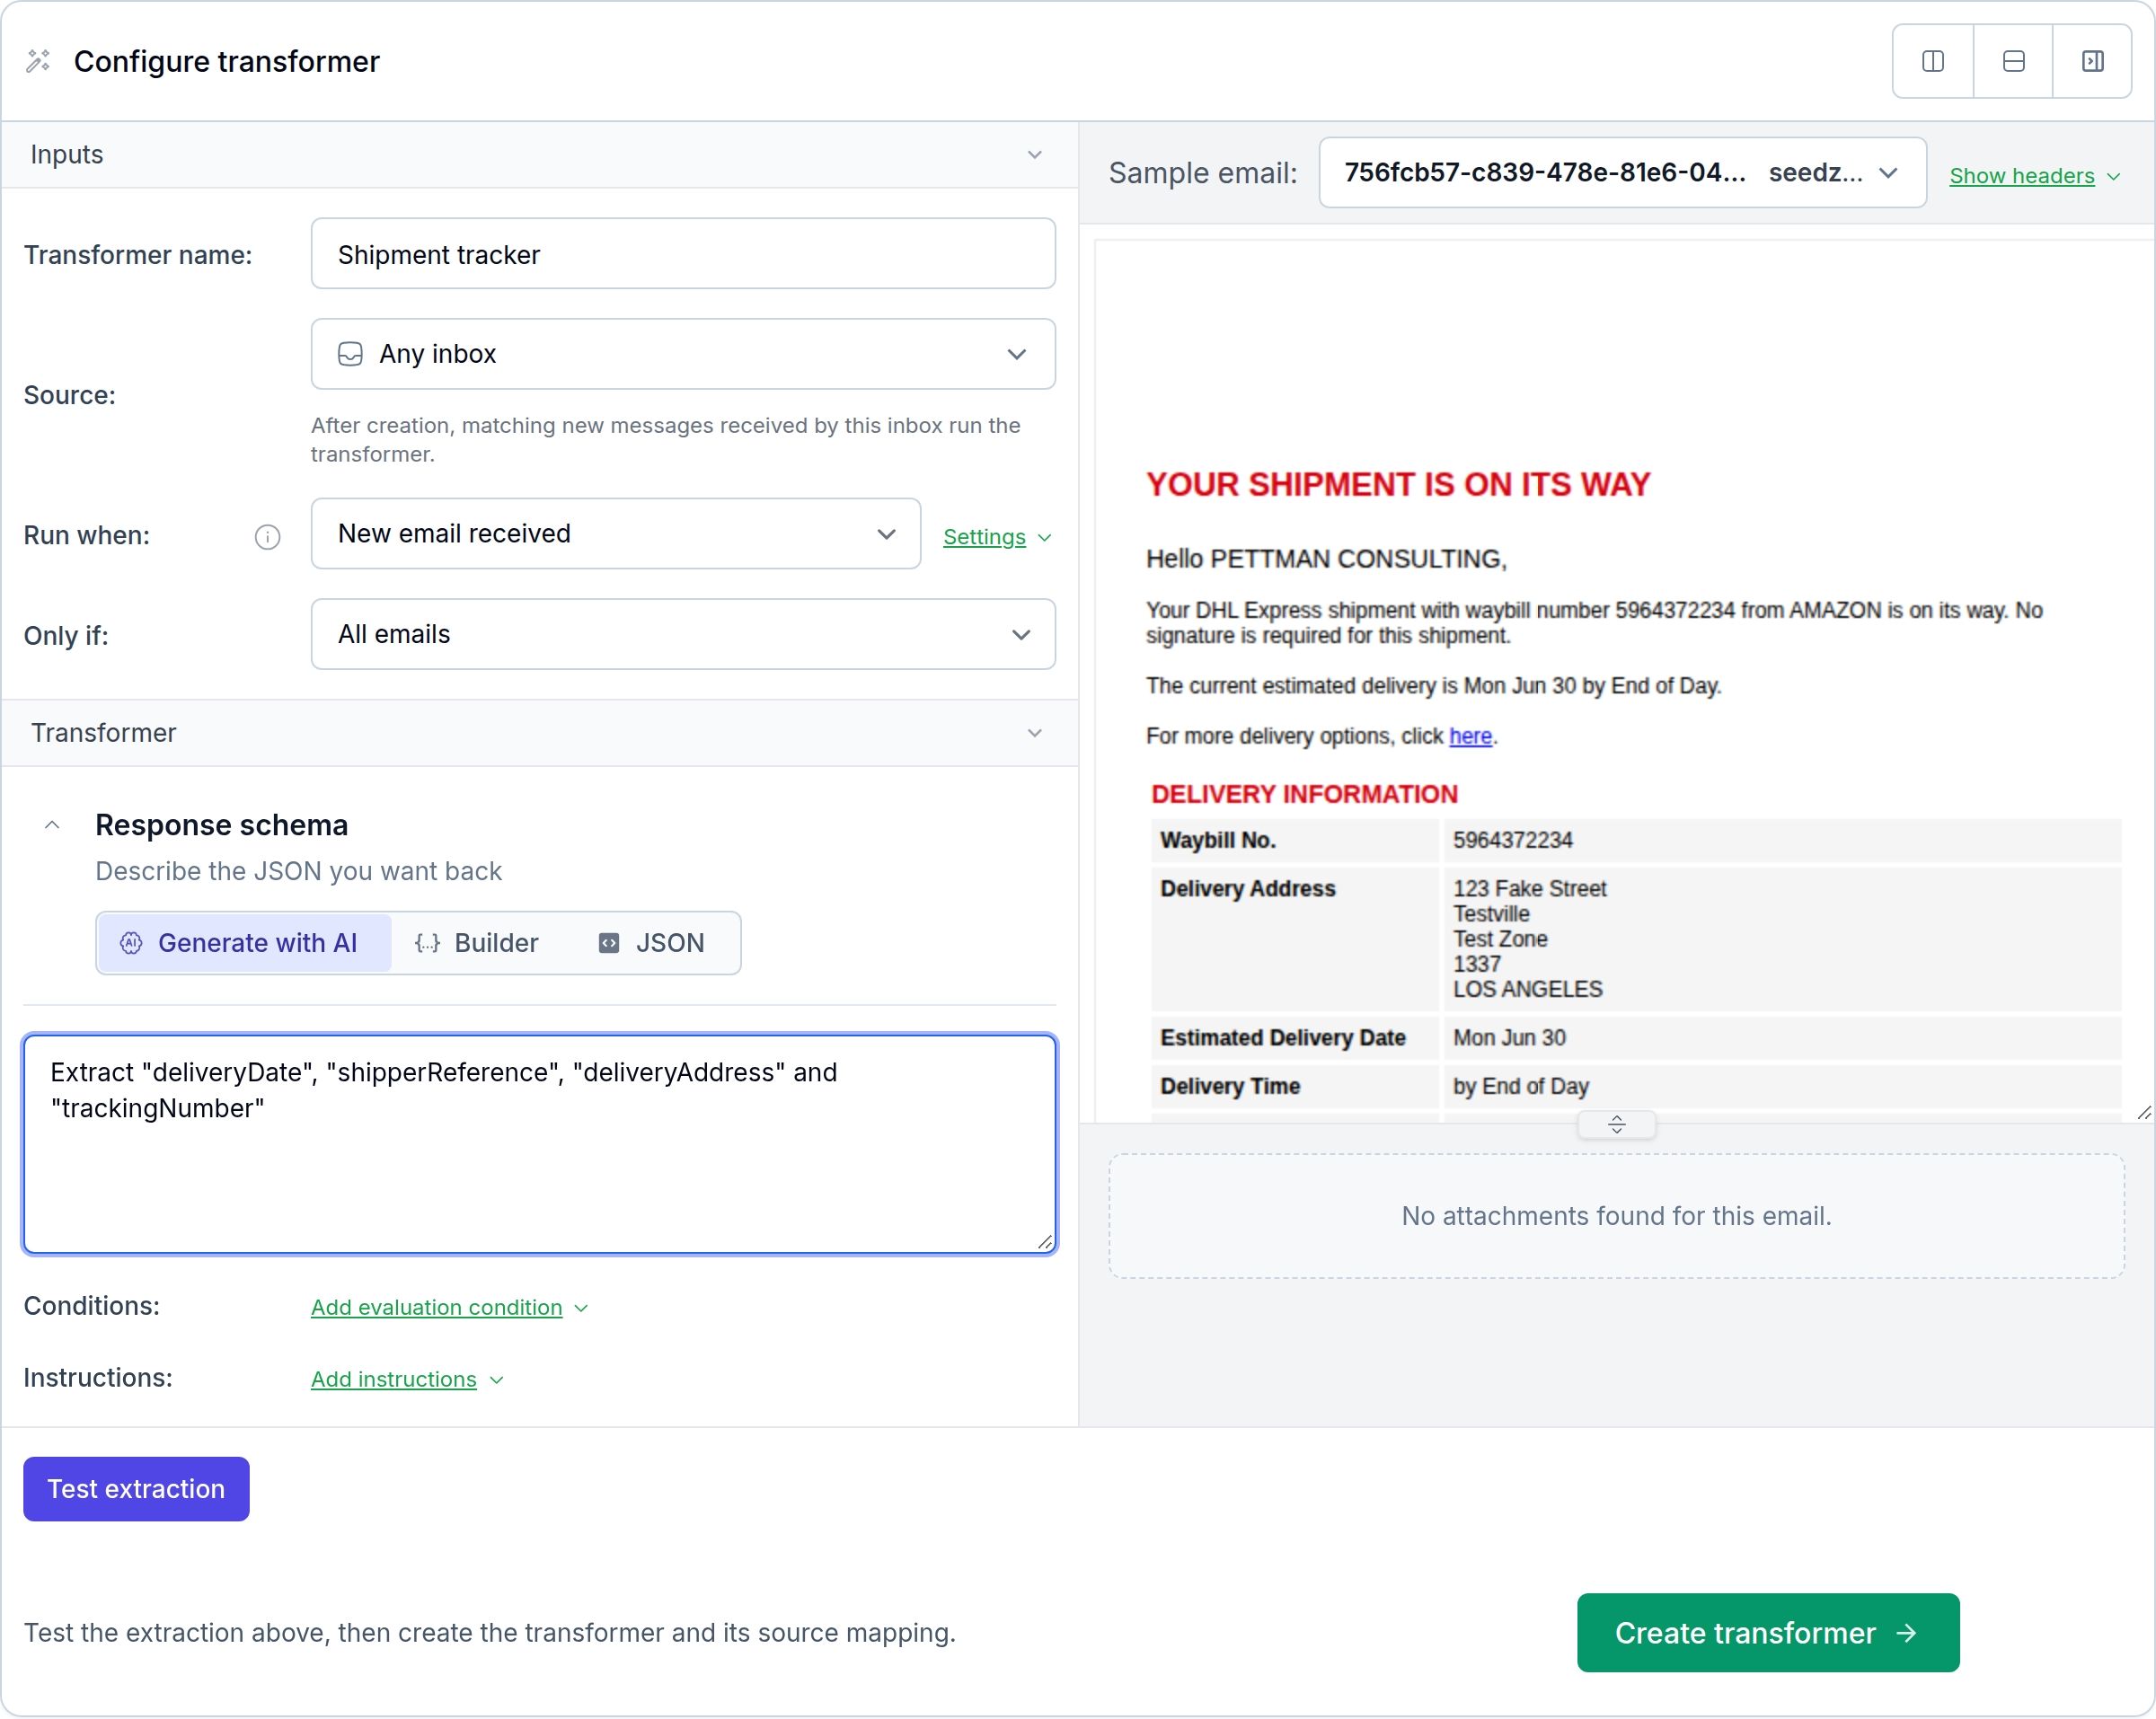Image resolution: width=2156 pixels, height=1719 pixels.
Task: Open the Sample email selector dropdown
Action: pos(1622,173)
